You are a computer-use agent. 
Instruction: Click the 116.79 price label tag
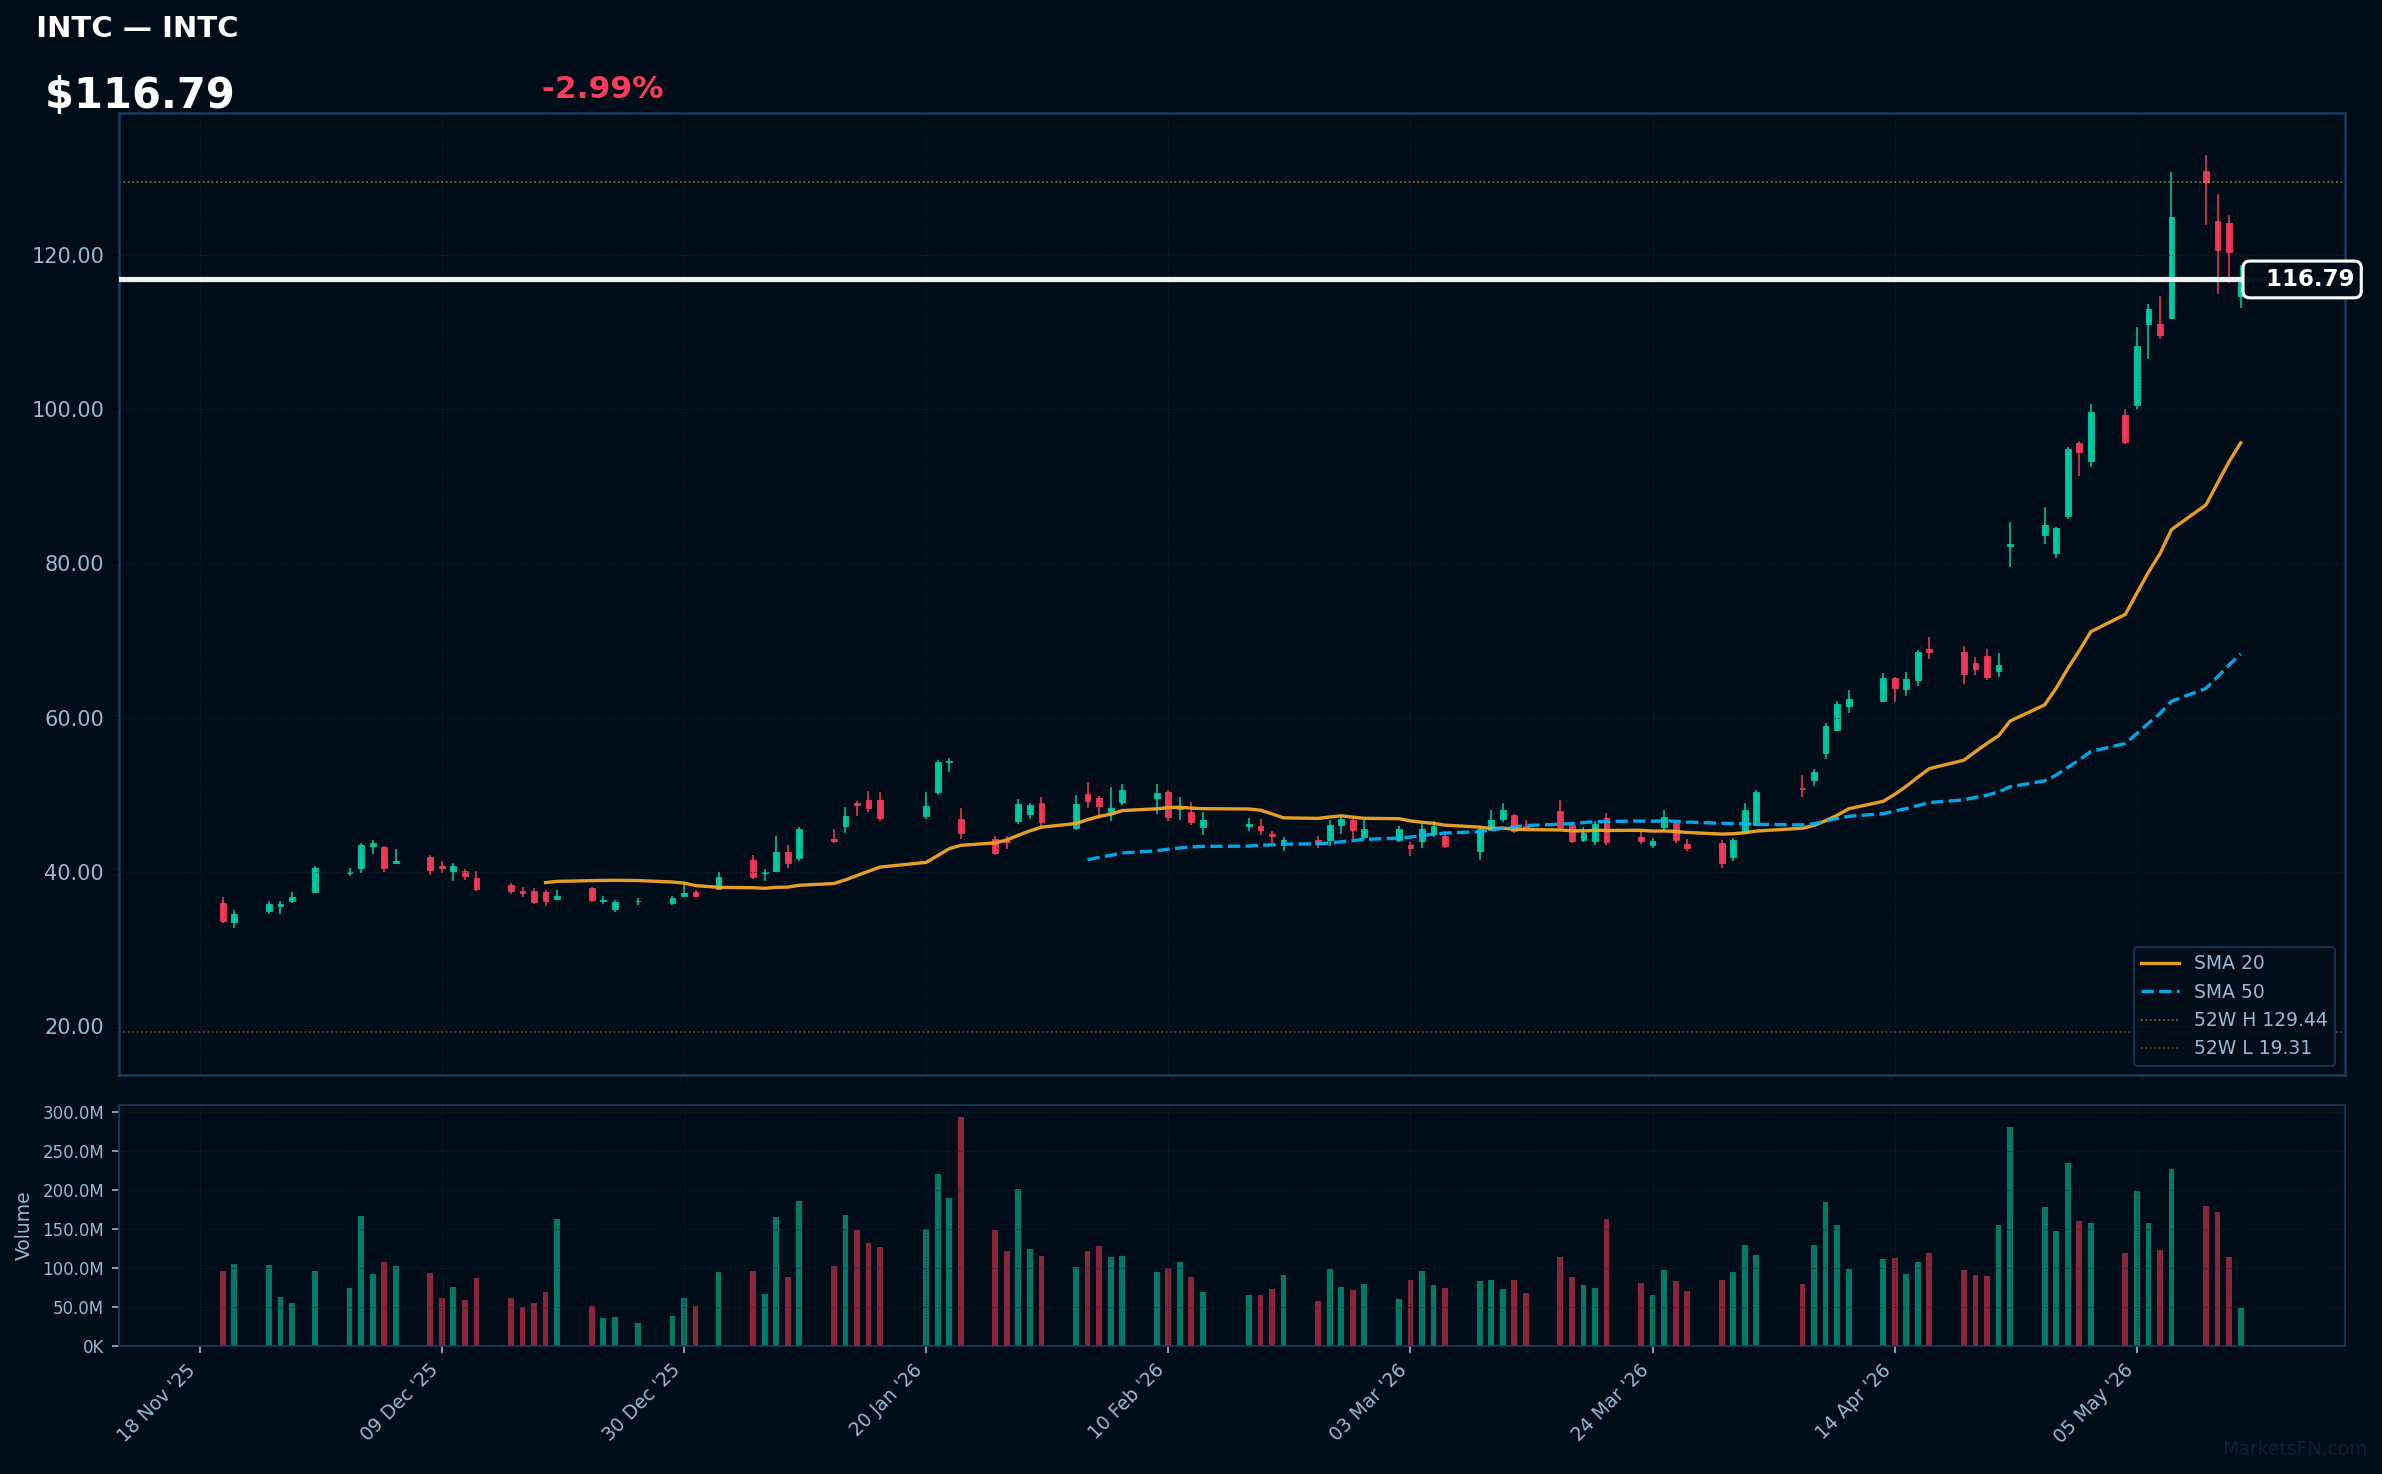coord(2301,279)
